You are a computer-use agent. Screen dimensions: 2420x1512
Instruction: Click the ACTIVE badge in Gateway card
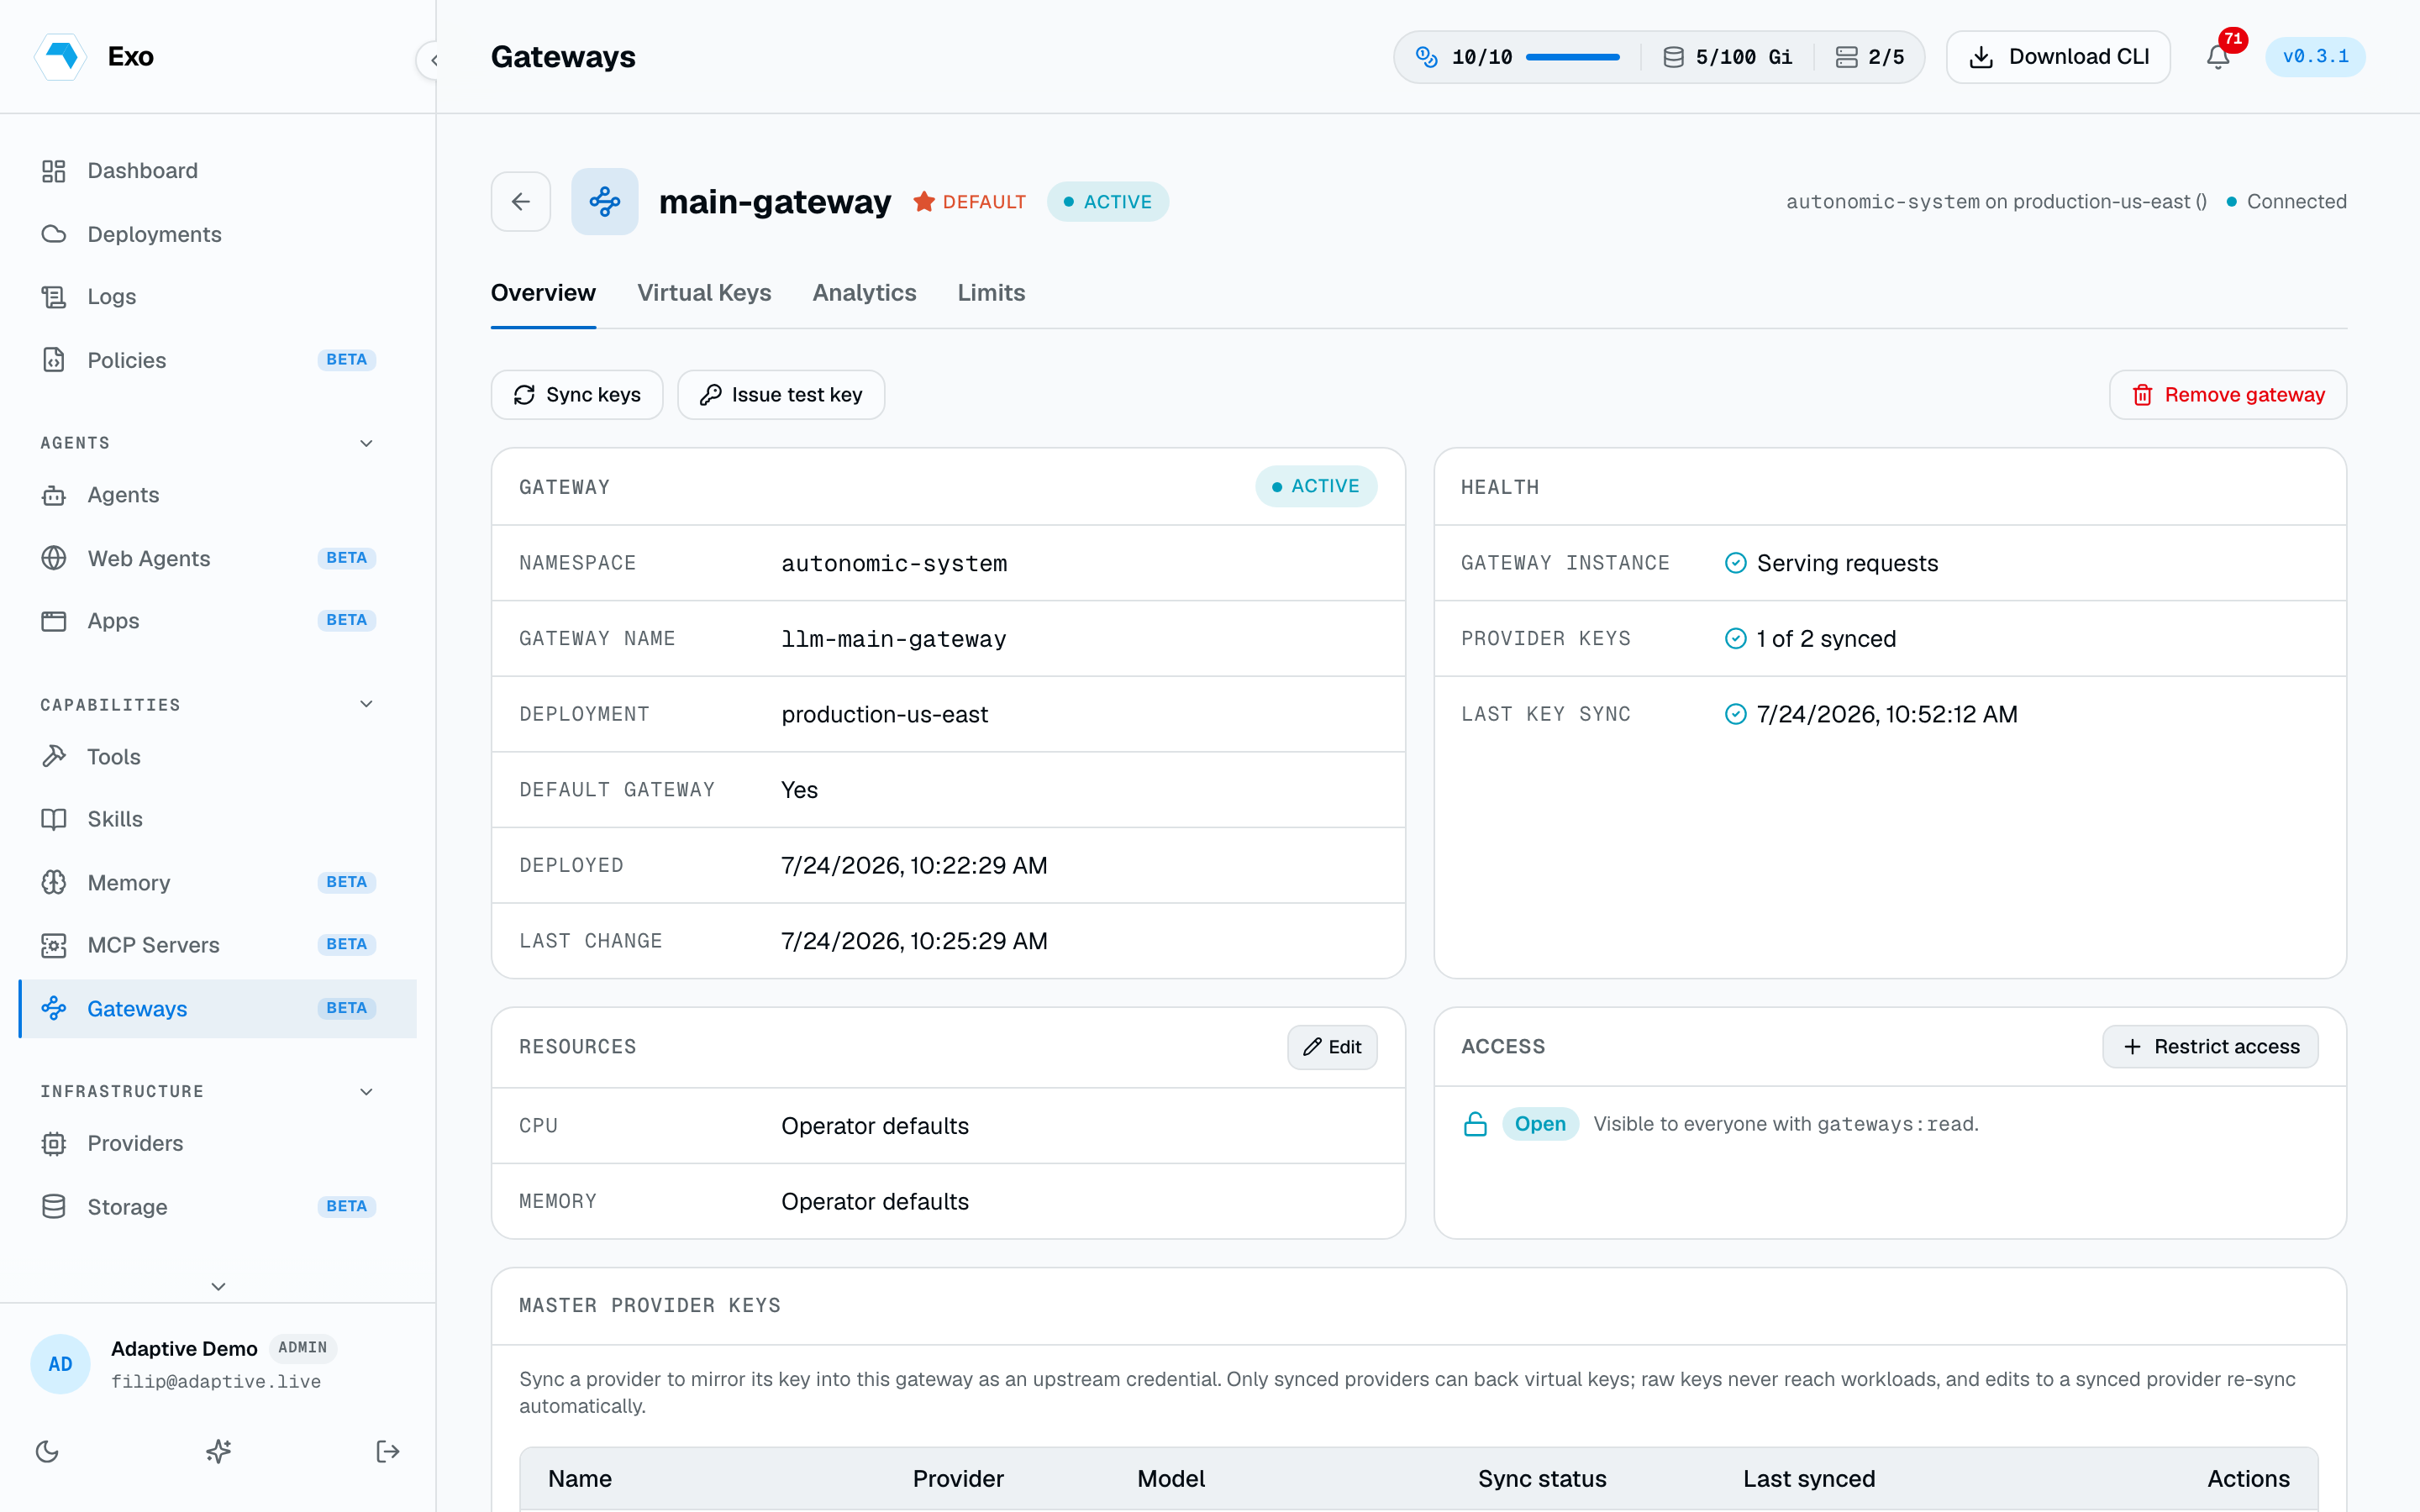(1316, 486)
